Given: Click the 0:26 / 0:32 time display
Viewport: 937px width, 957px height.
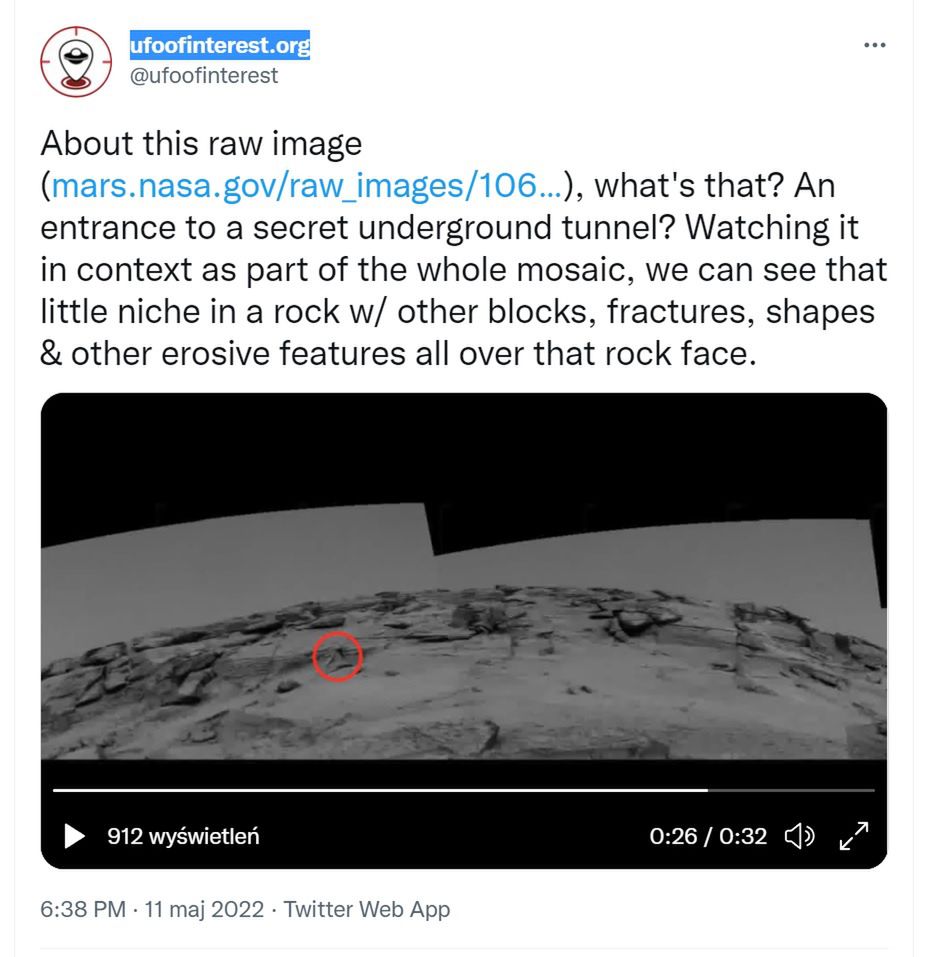Looking at the screenshot, I should tap(708, 836).
